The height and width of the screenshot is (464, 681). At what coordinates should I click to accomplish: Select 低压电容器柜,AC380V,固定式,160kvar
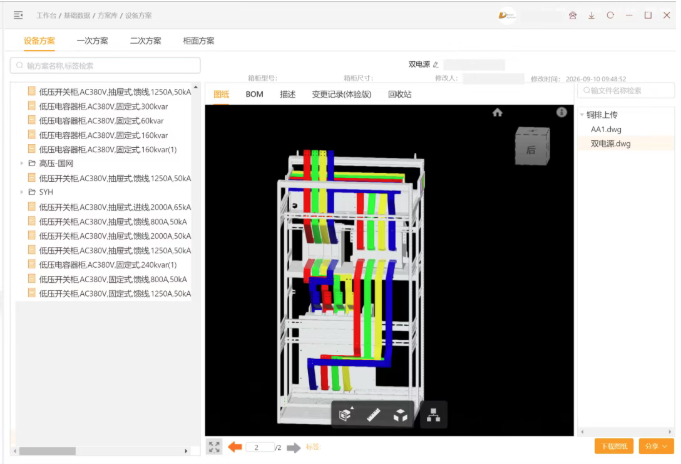103,135
